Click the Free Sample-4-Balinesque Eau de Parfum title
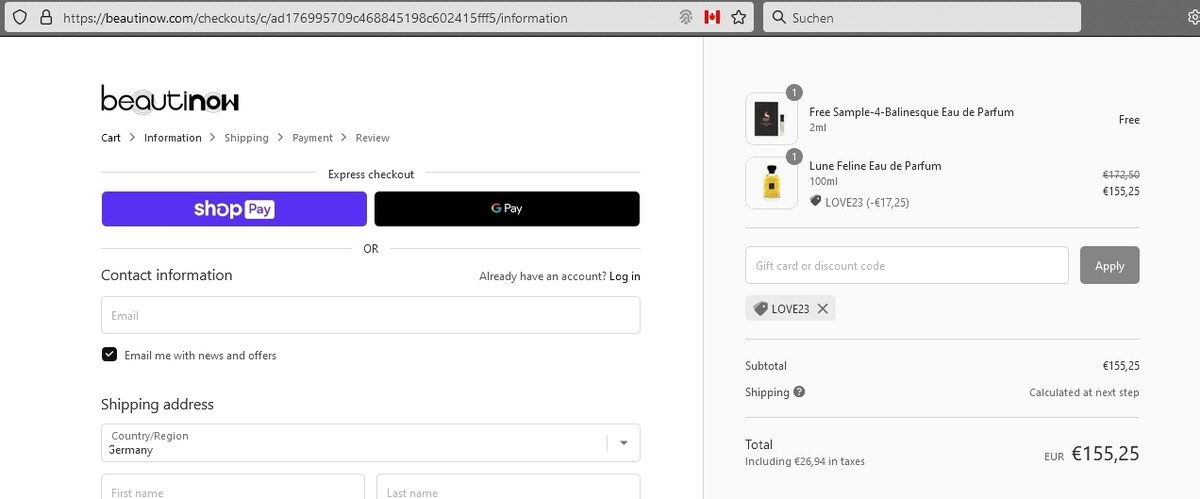The image size is (1200, 499). tap(911, 112)
